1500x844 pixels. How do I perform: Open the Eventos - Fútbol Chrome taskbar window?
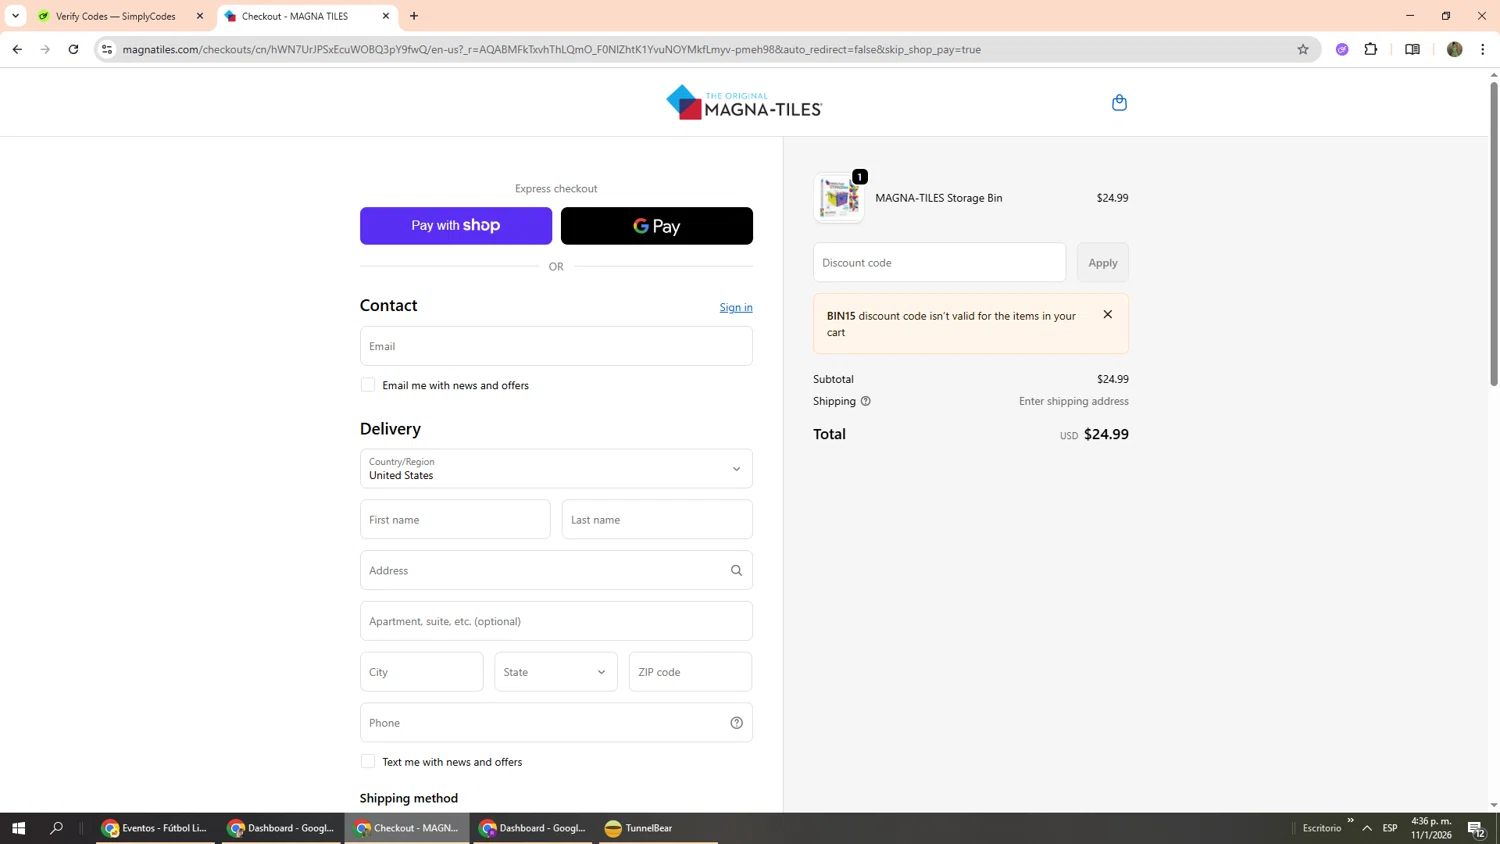pos(155,828)
